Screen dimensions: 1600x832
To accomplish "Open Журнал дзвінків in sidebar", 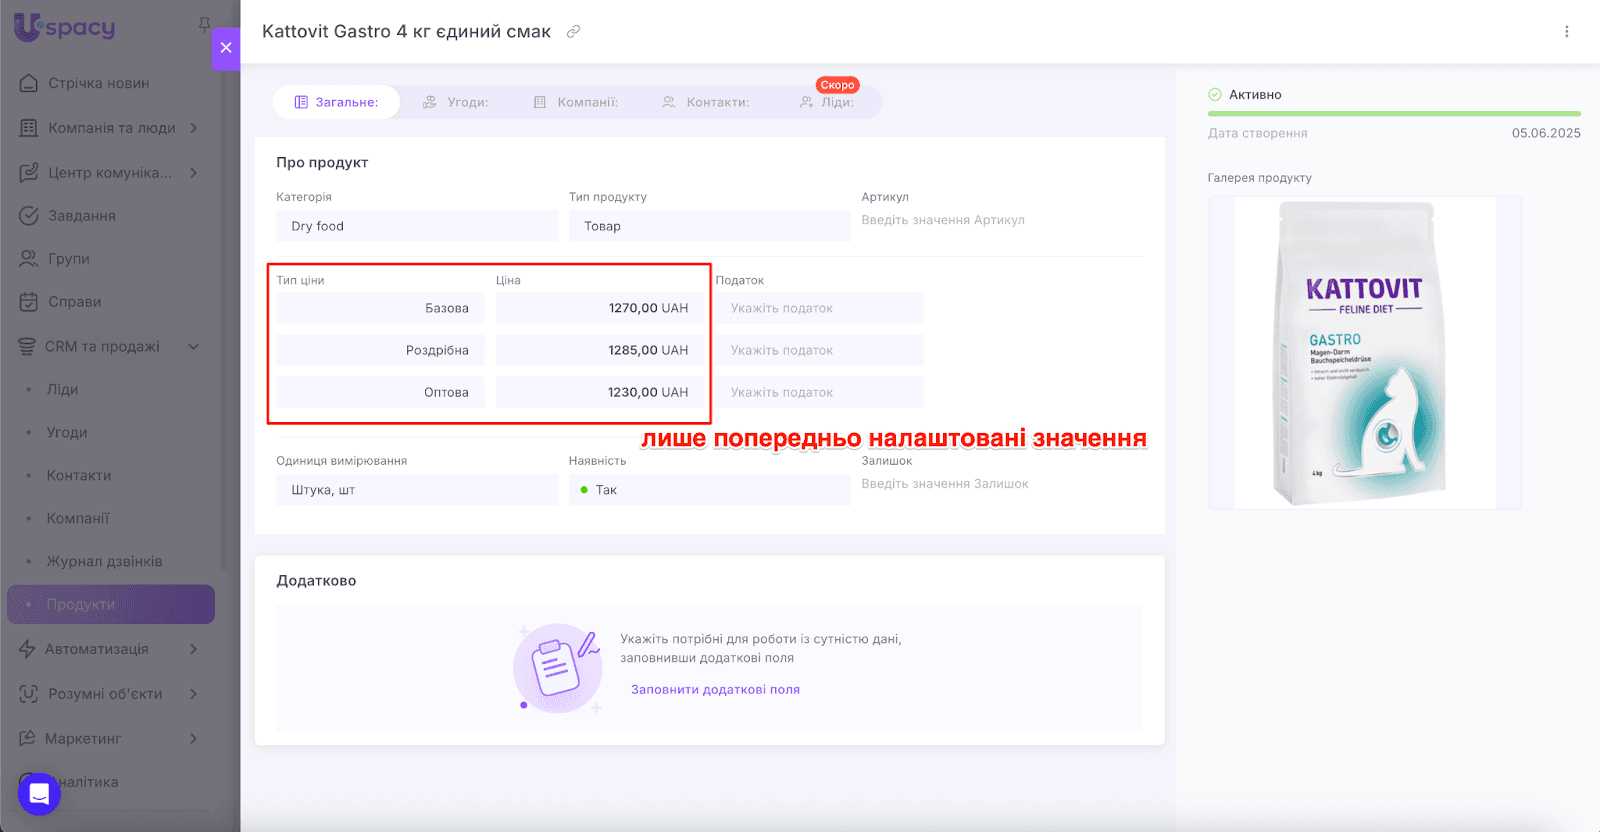I will coord(104,561).
